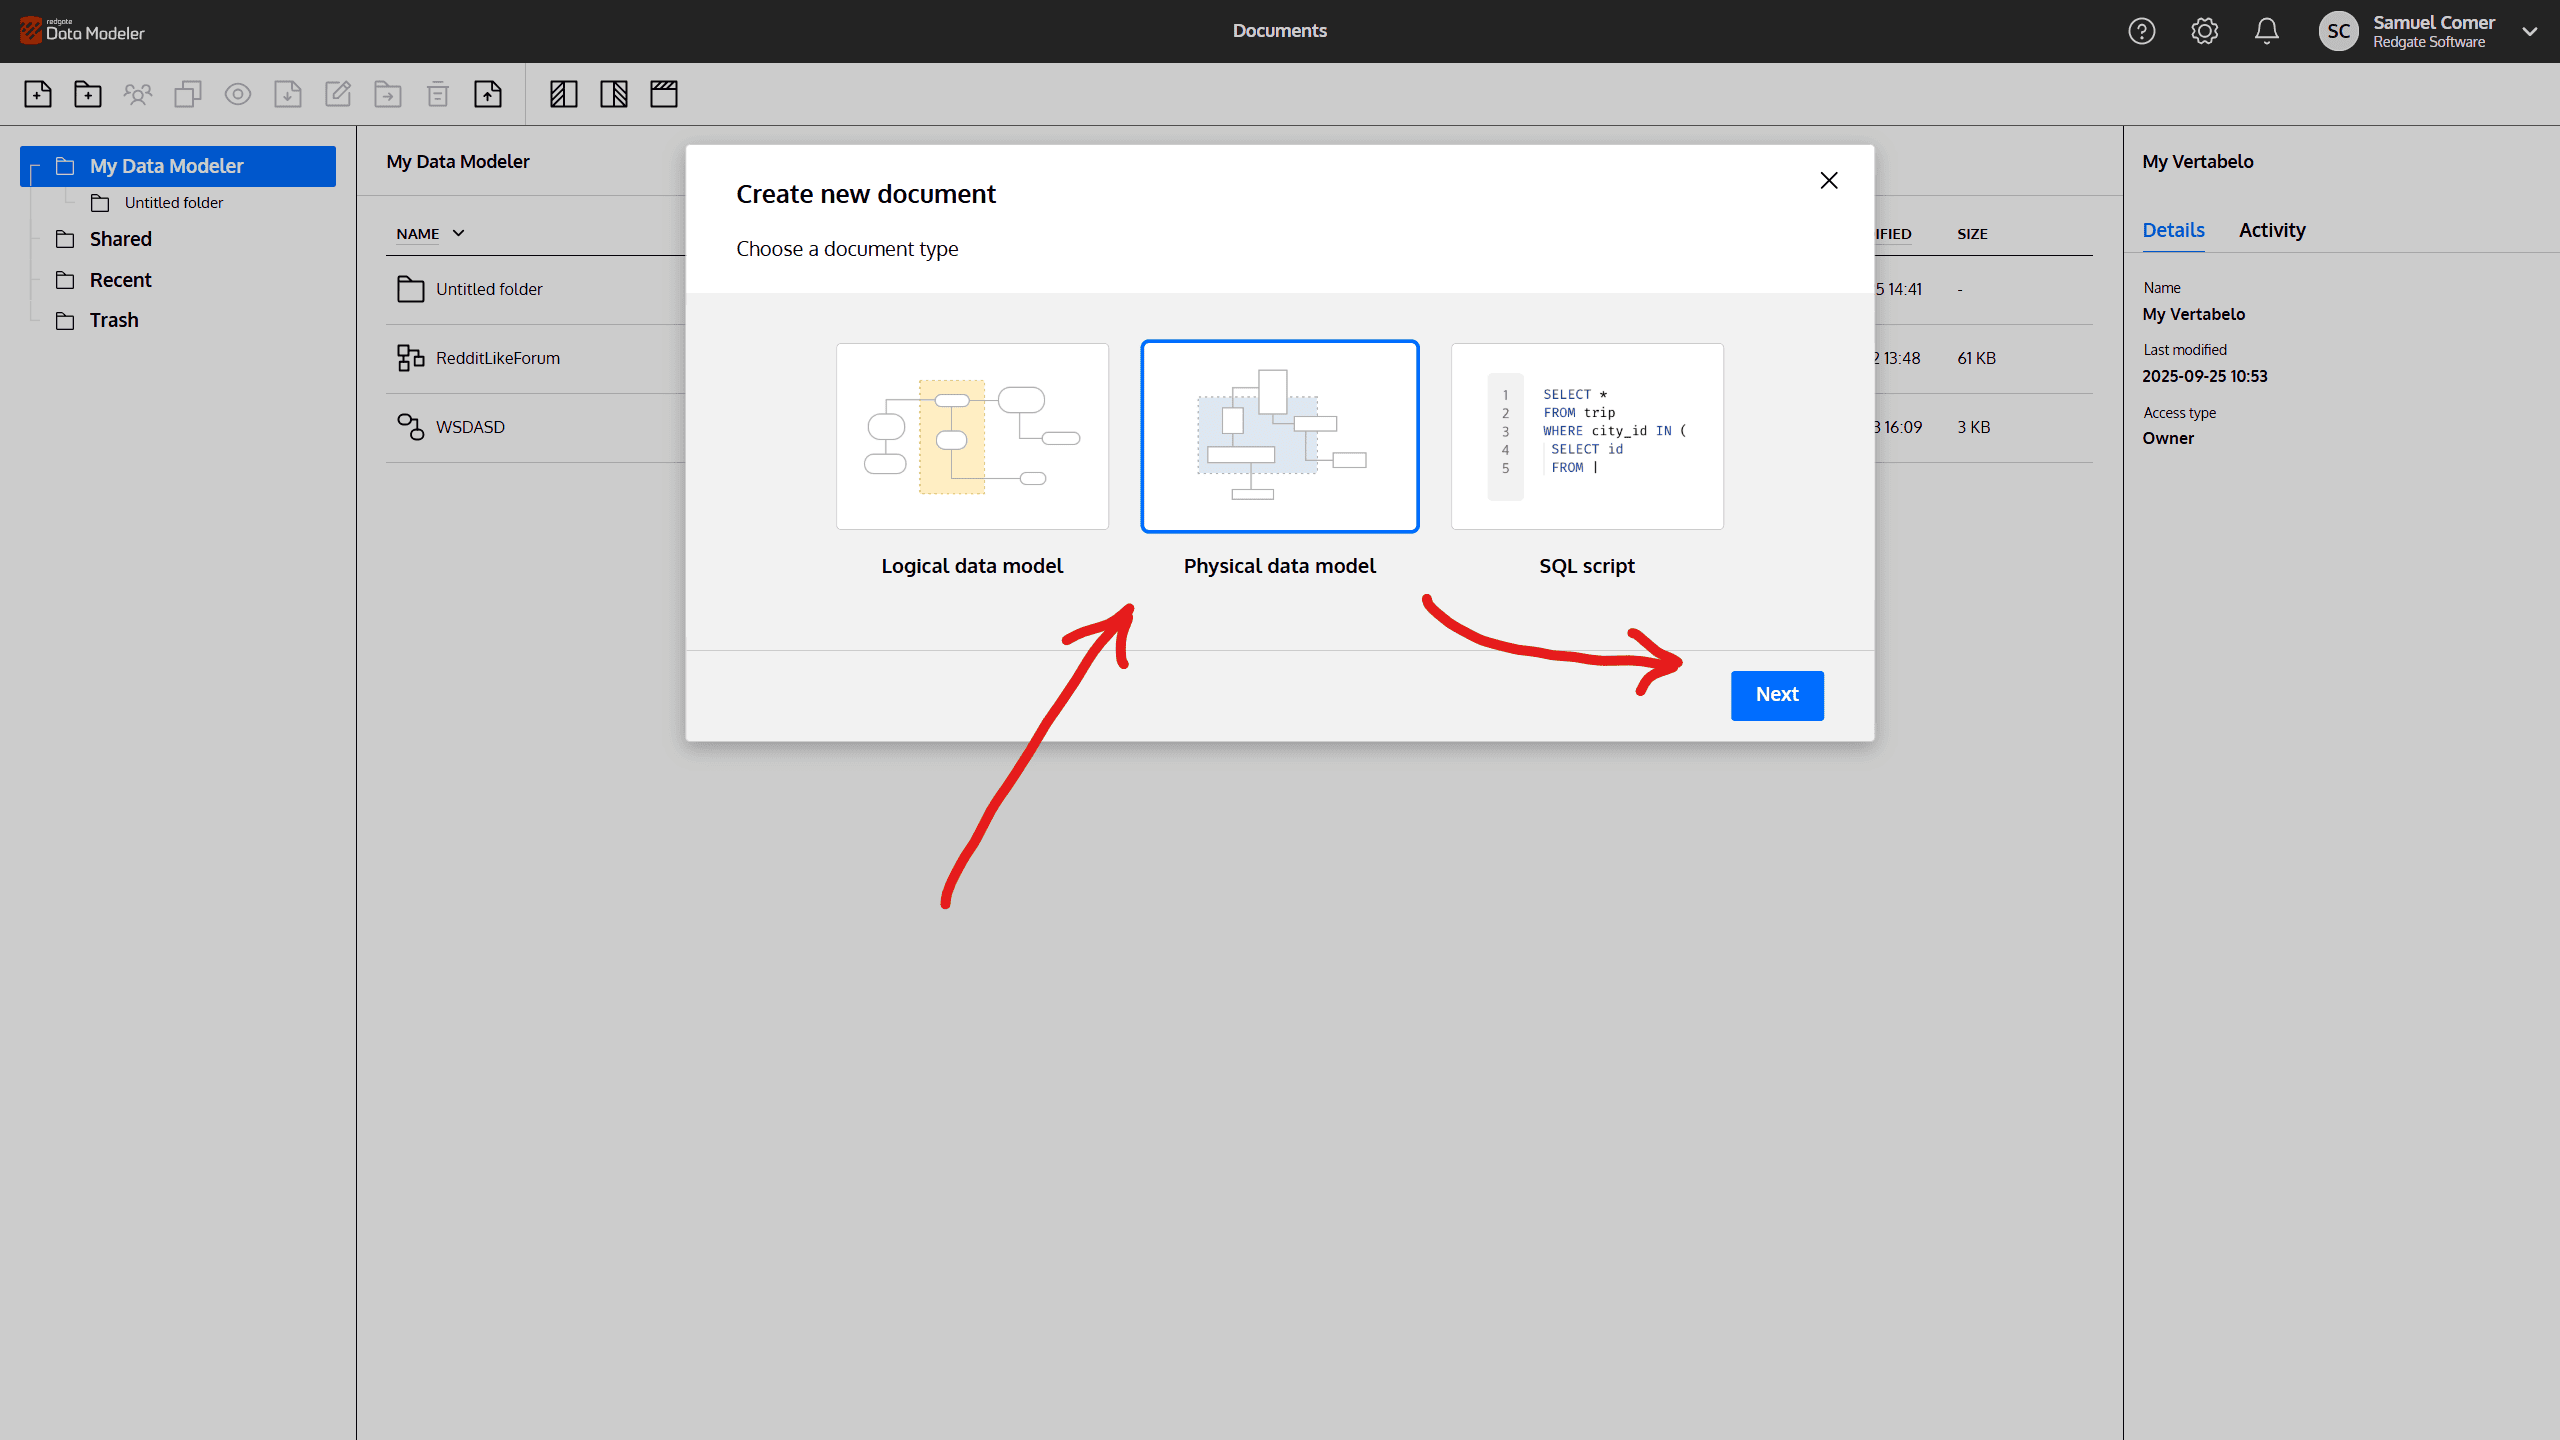Toggle the left panel layout icon

click(564, 94)
